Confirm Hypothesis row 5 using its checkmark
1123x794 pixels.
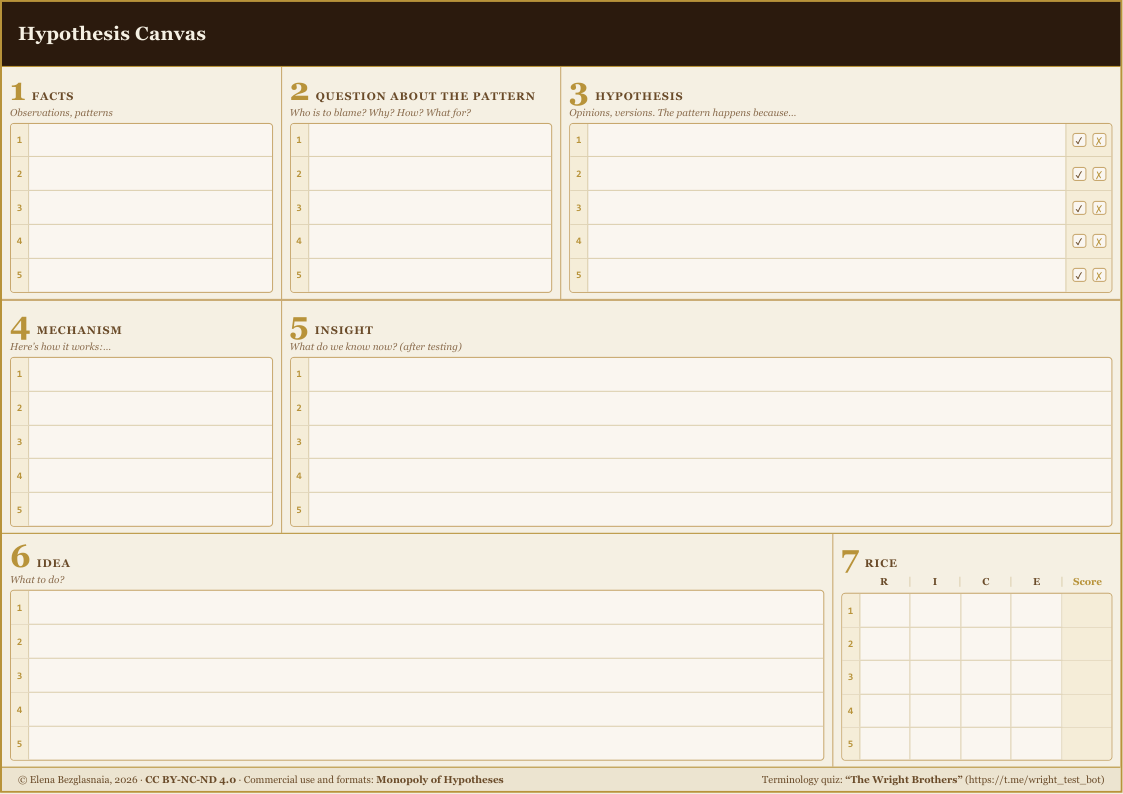(1079, 275)
